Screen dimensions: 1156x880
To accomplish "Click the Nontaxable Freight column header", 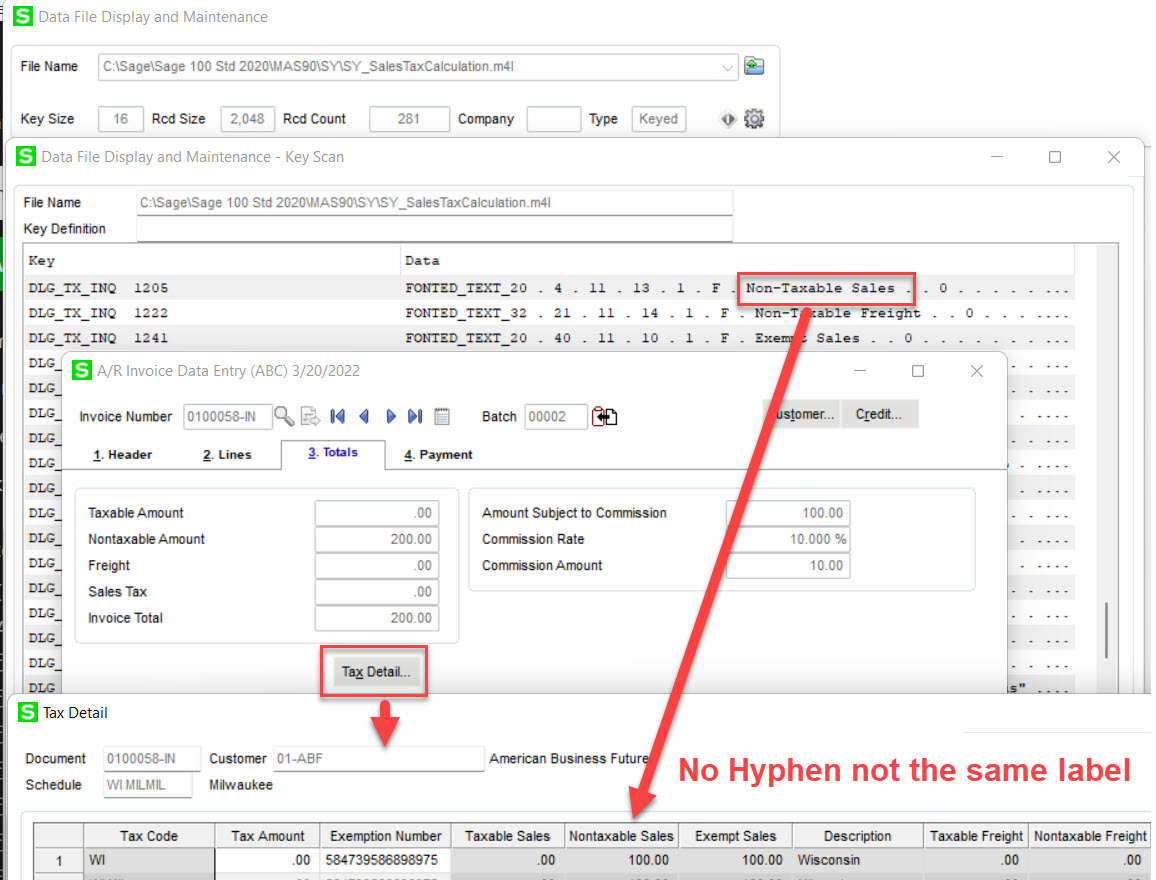I will tap(1090, 836).
